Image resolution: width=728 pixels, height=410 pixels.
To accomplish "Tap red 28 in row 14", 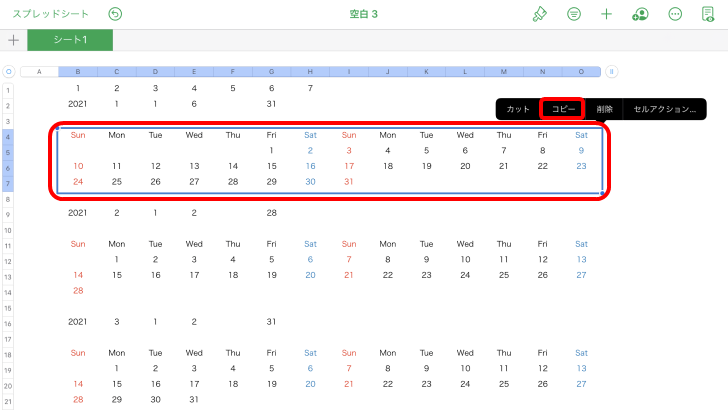I will [78, 291].
